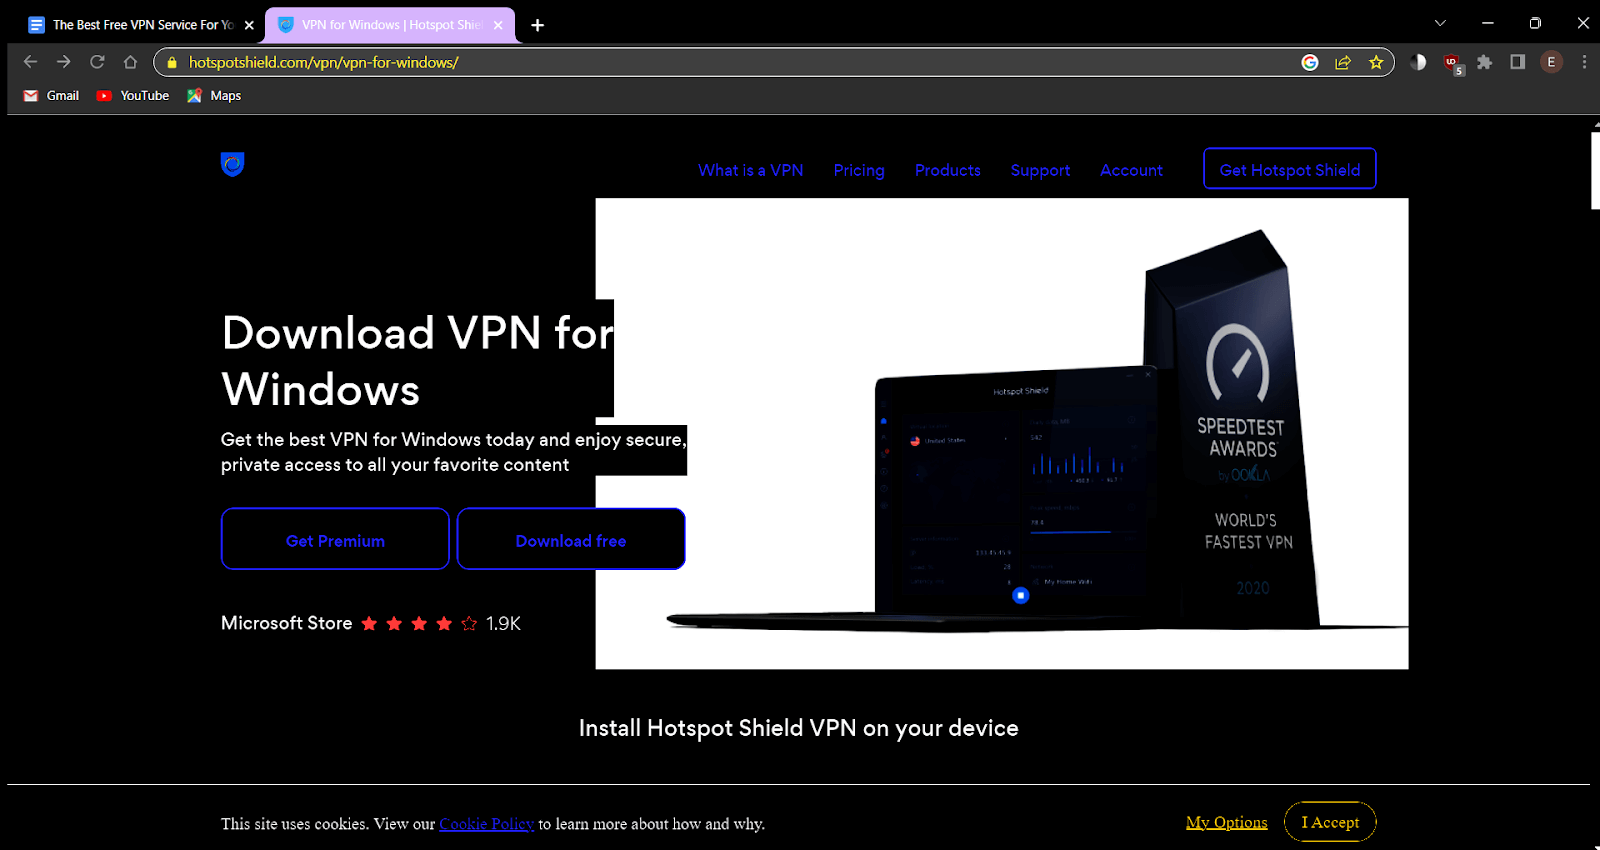Open the Pricing page
This screenshot has width=1600, height=850.
click(x=859, y=170)
